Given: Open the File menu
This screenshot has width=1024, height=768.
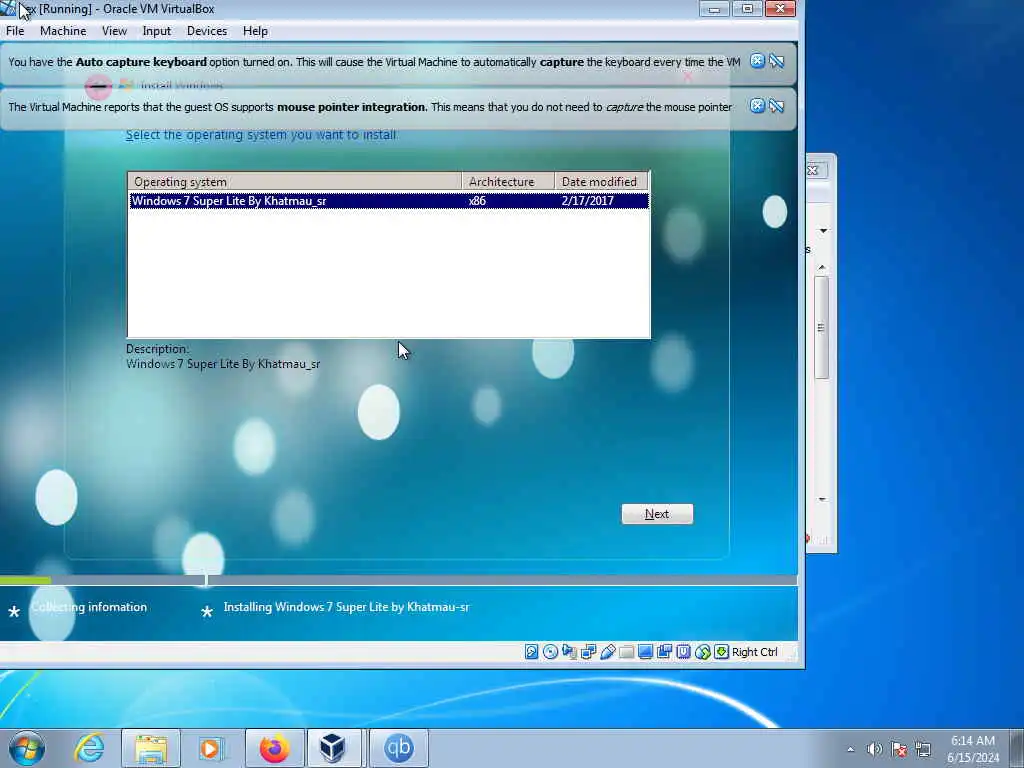Looking at the screenshot, I should click(15, 31).
